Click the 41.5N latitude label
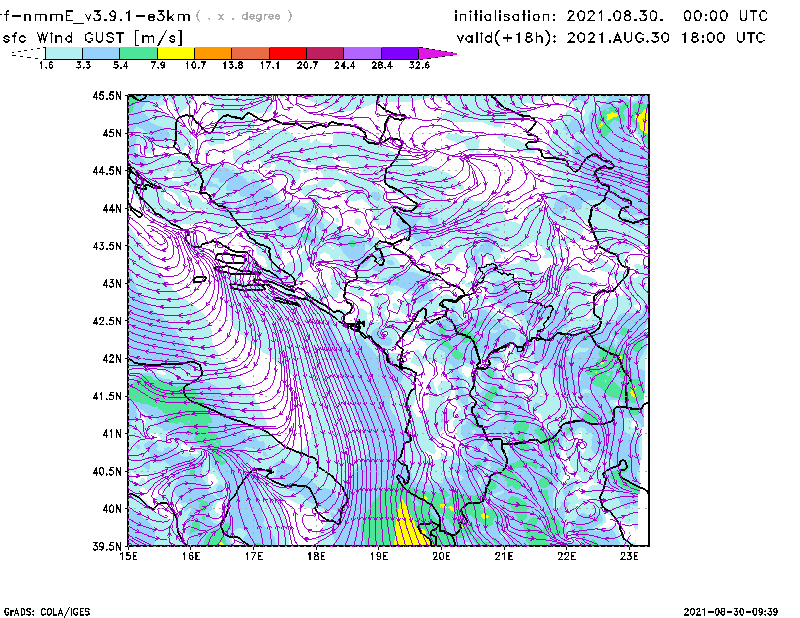Image resolution: width=800 pixels, height=618 pixels. tap(107, 396)
